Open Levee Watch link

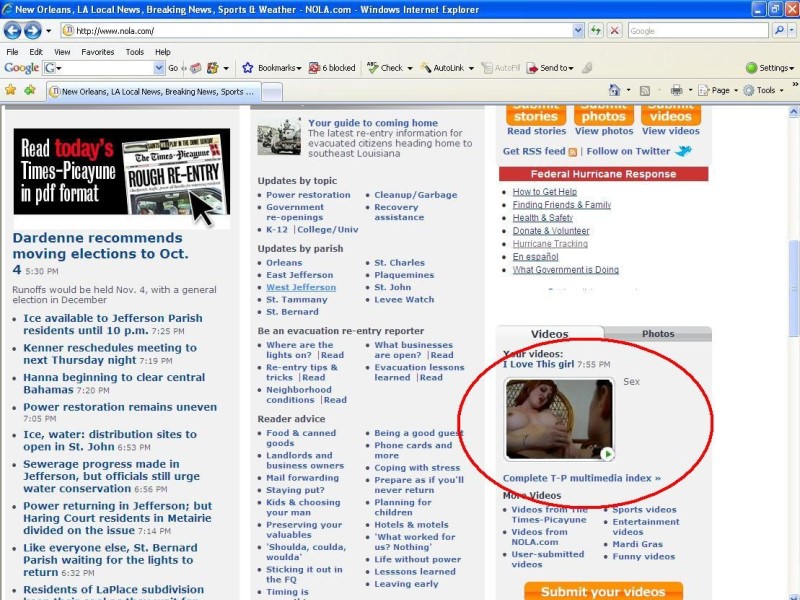(x=404, y=299)
